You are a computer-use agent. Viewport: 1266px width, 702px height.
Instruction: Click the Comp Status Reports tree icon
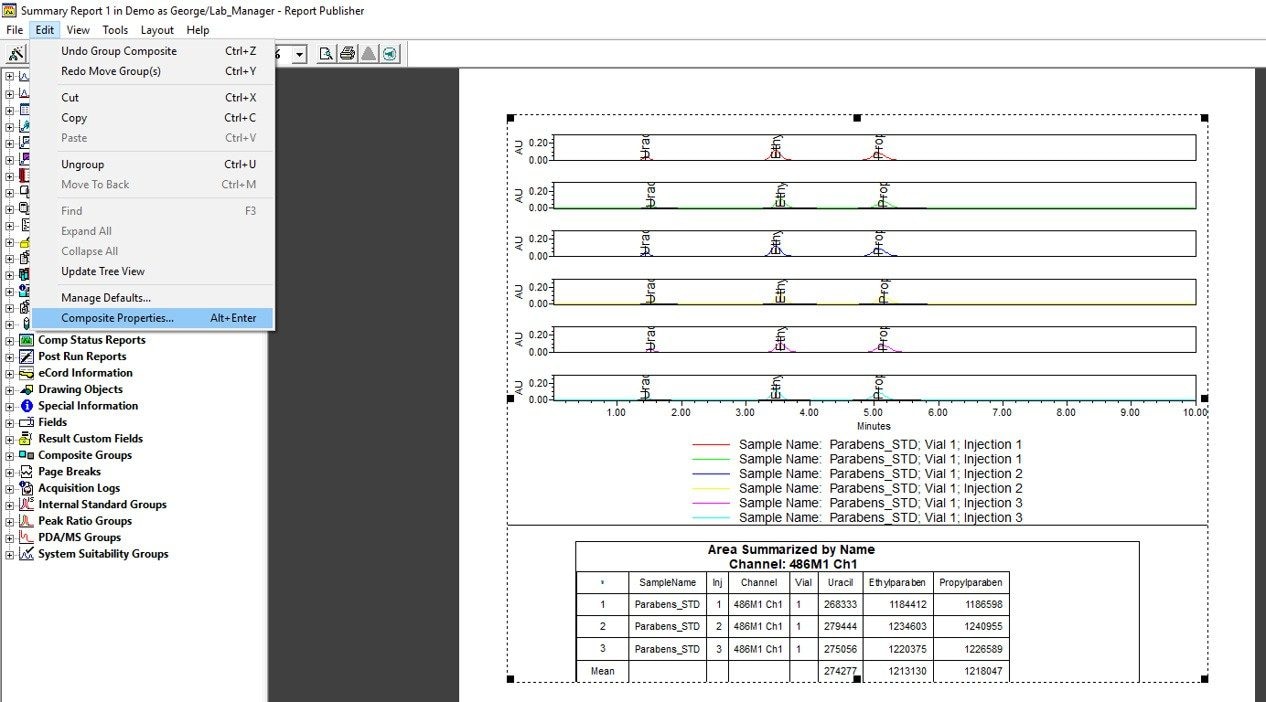pos(25,340)
